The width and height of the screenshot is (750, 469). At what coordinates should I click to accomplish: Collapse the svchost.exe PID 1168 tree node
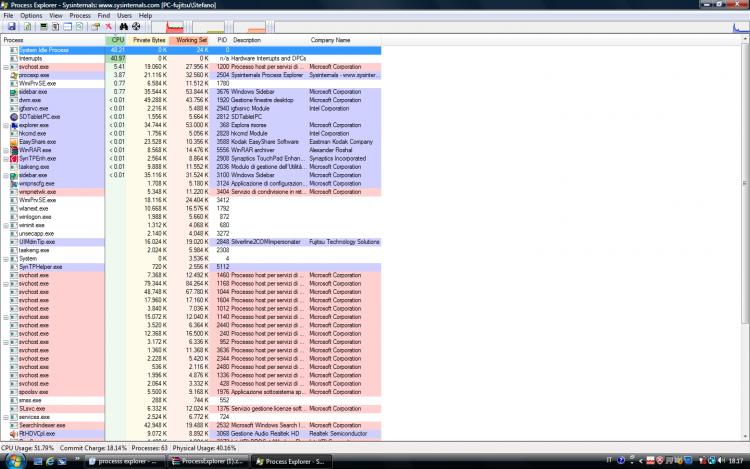click(6, 284)
